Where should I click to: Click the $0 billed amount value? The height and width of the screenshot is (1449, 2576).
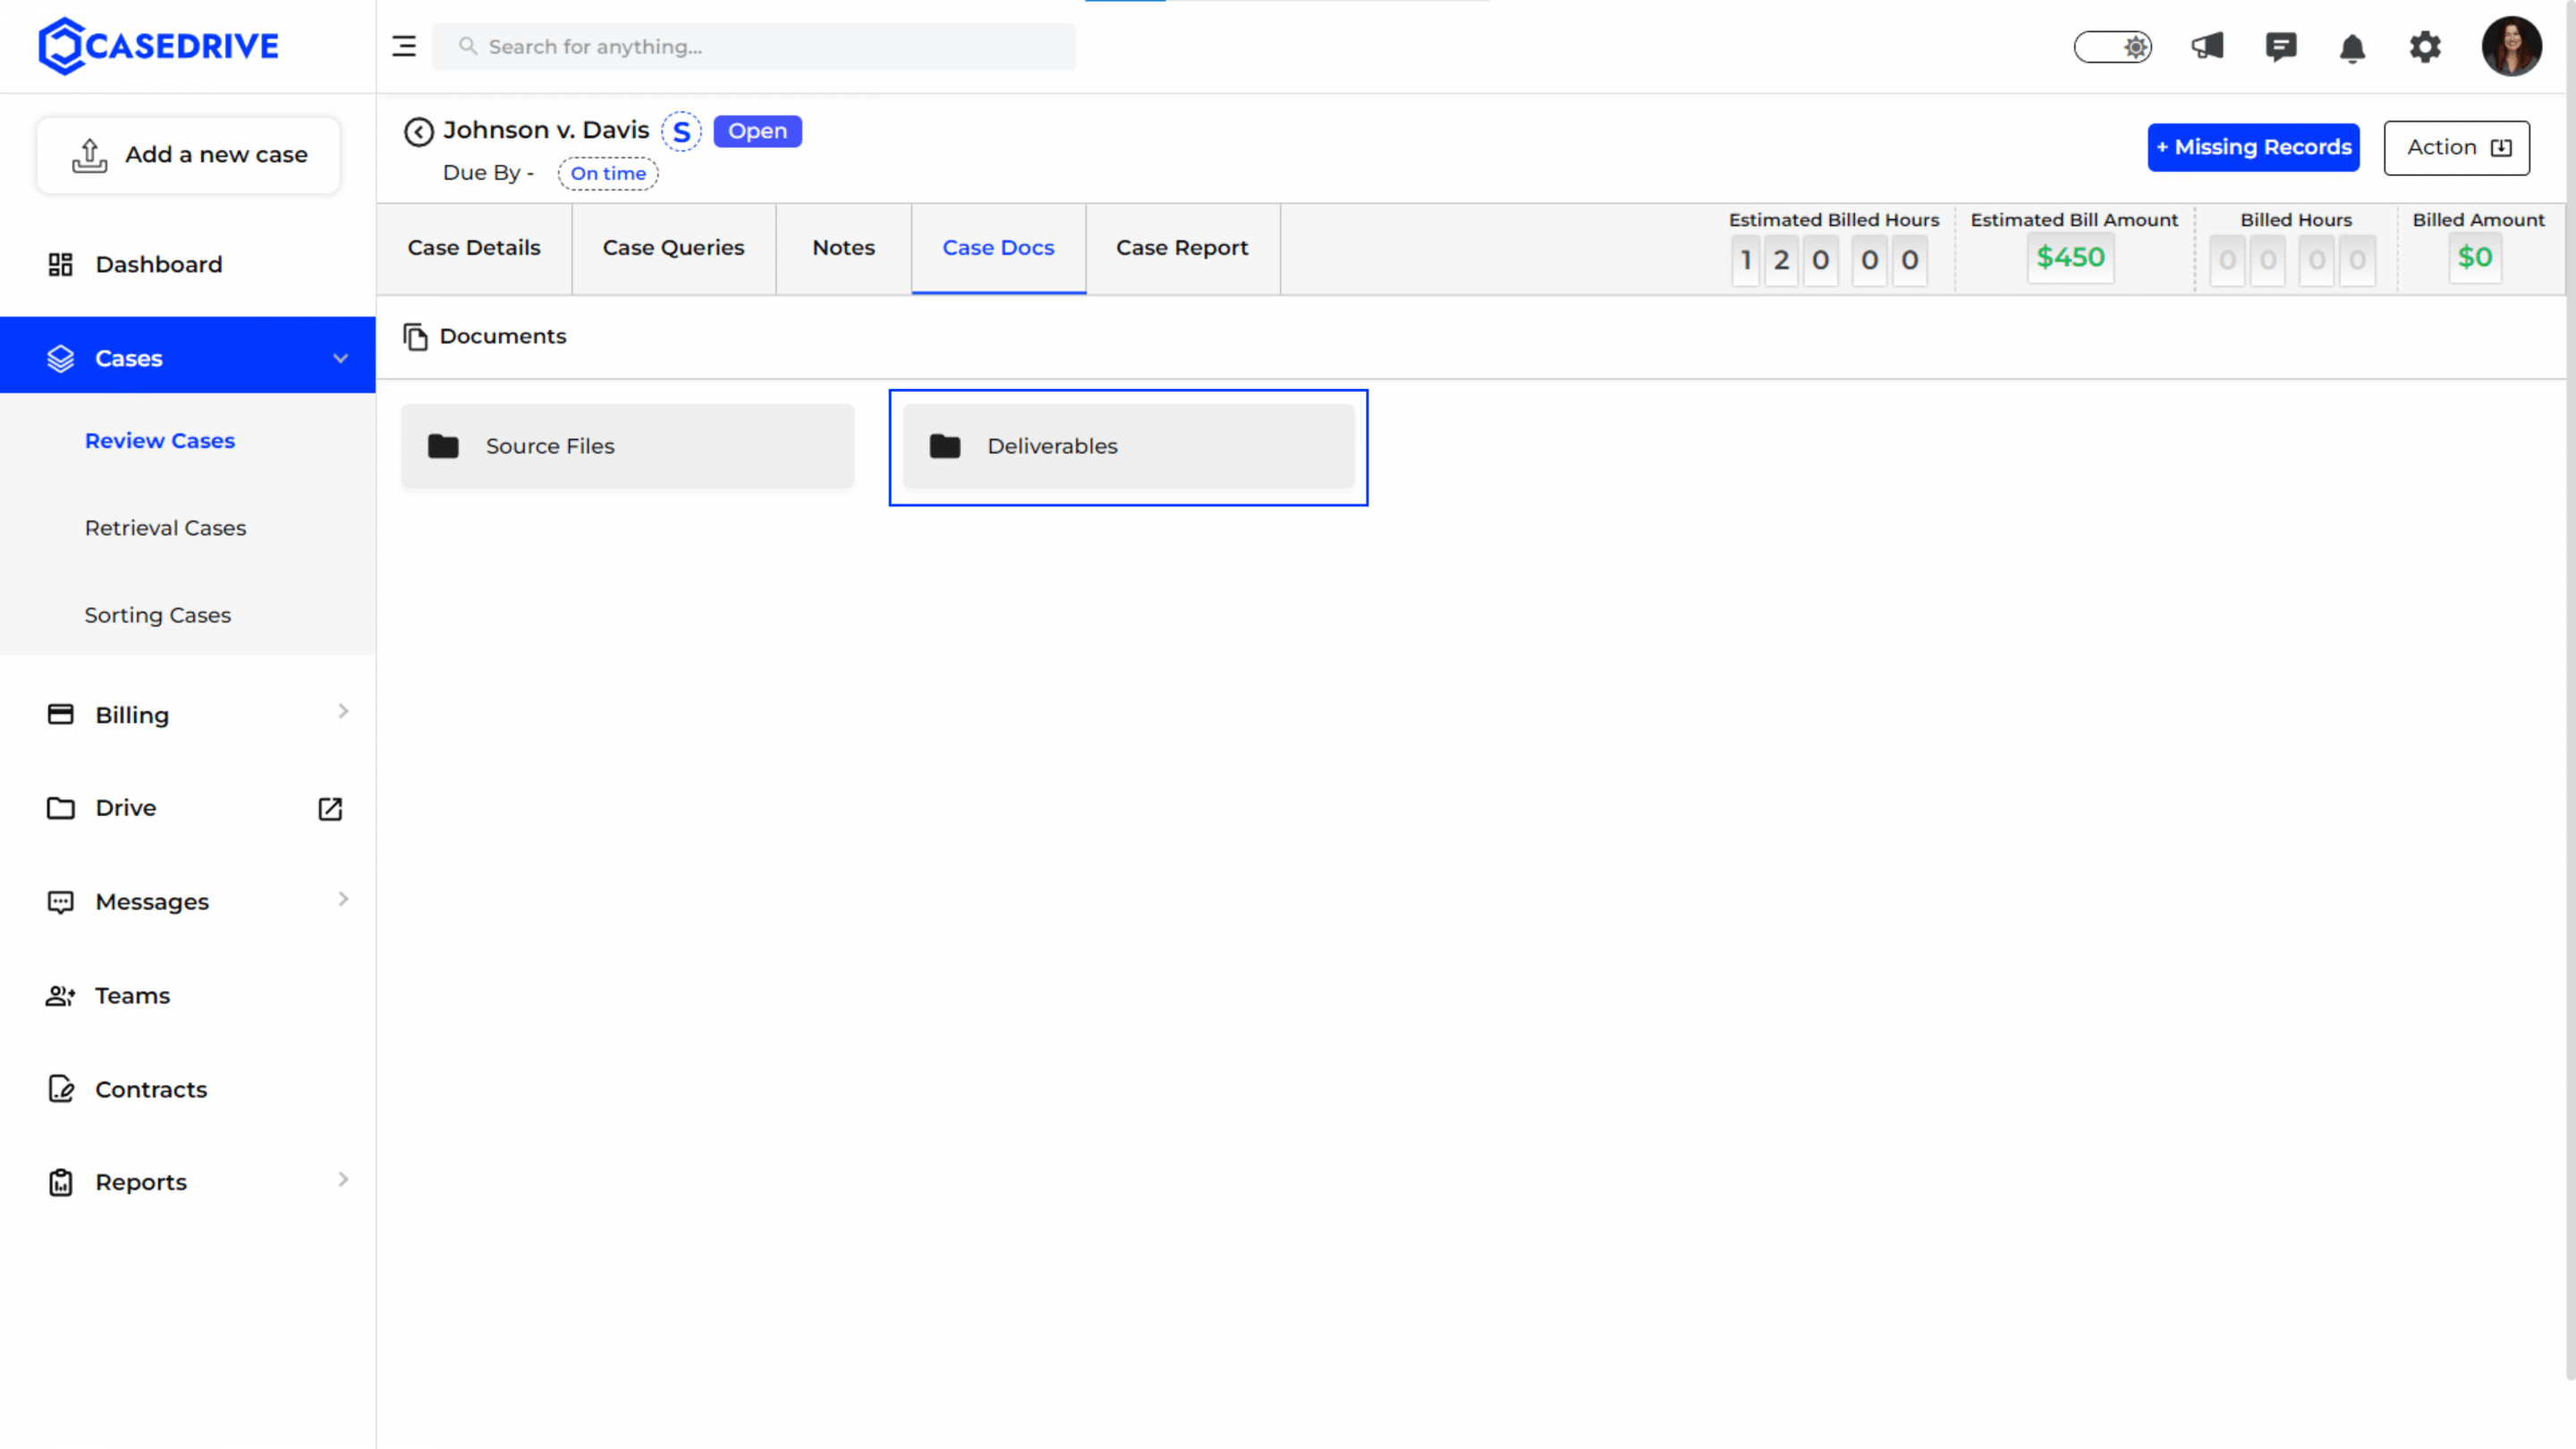tap(2474, 258)
